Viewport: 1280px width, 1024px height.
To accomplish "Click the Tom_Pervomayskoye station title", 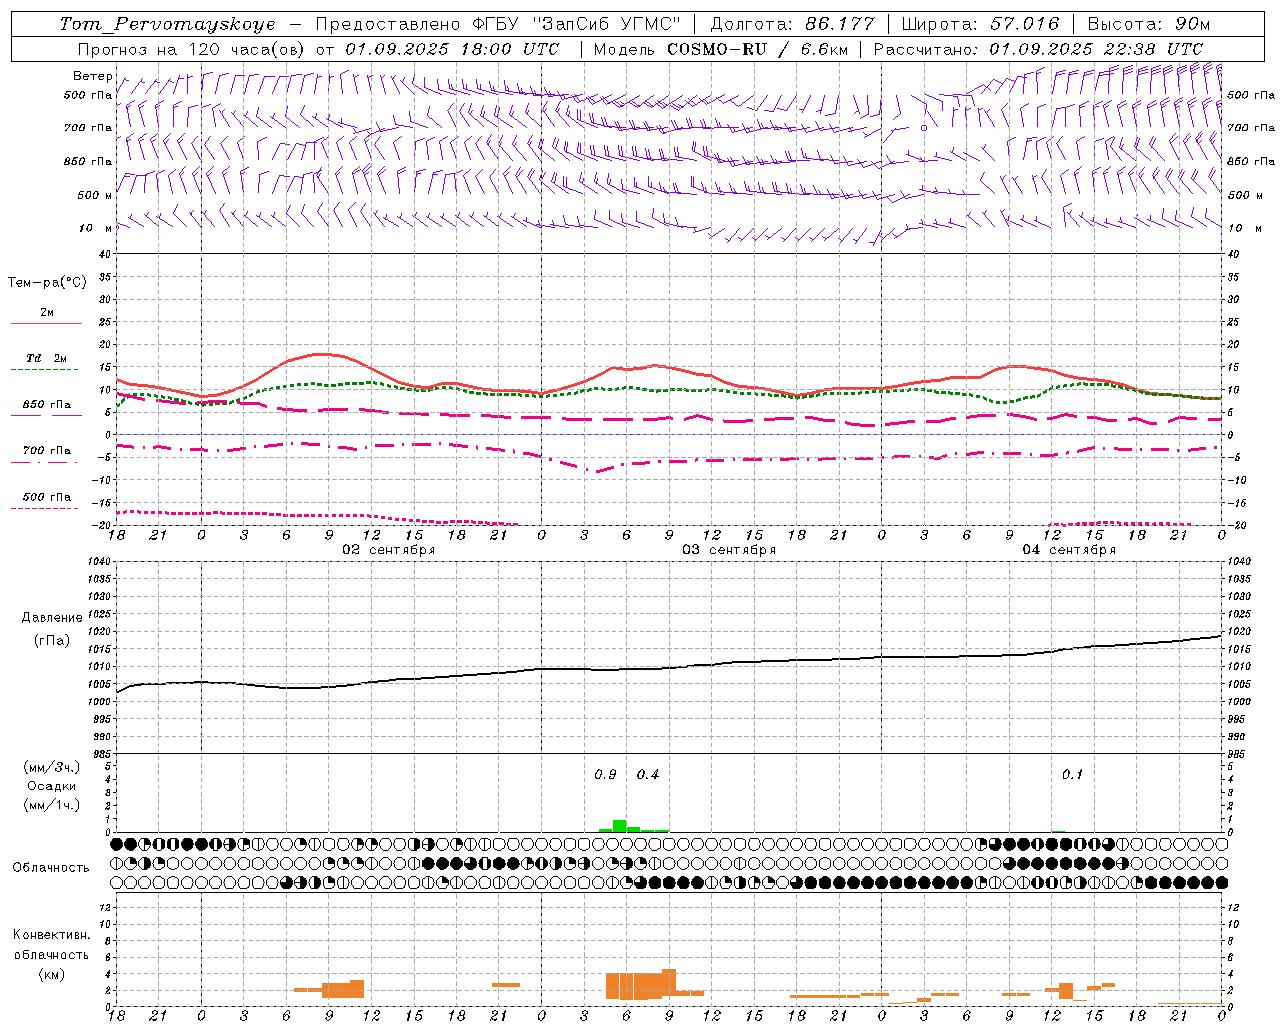I will tap(167, 24).
